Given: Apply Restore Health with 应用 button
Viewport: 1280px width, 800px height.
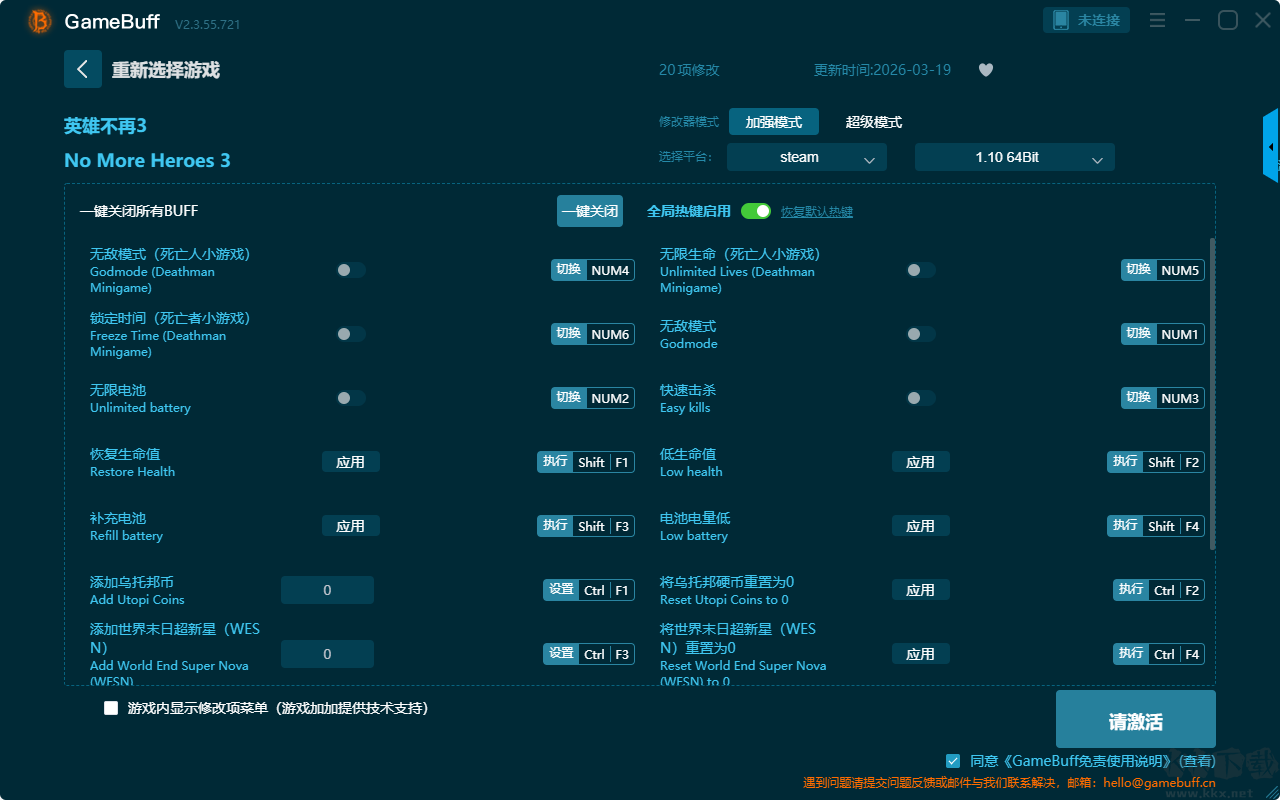Looking at the screenshot, I should [351, 462].
